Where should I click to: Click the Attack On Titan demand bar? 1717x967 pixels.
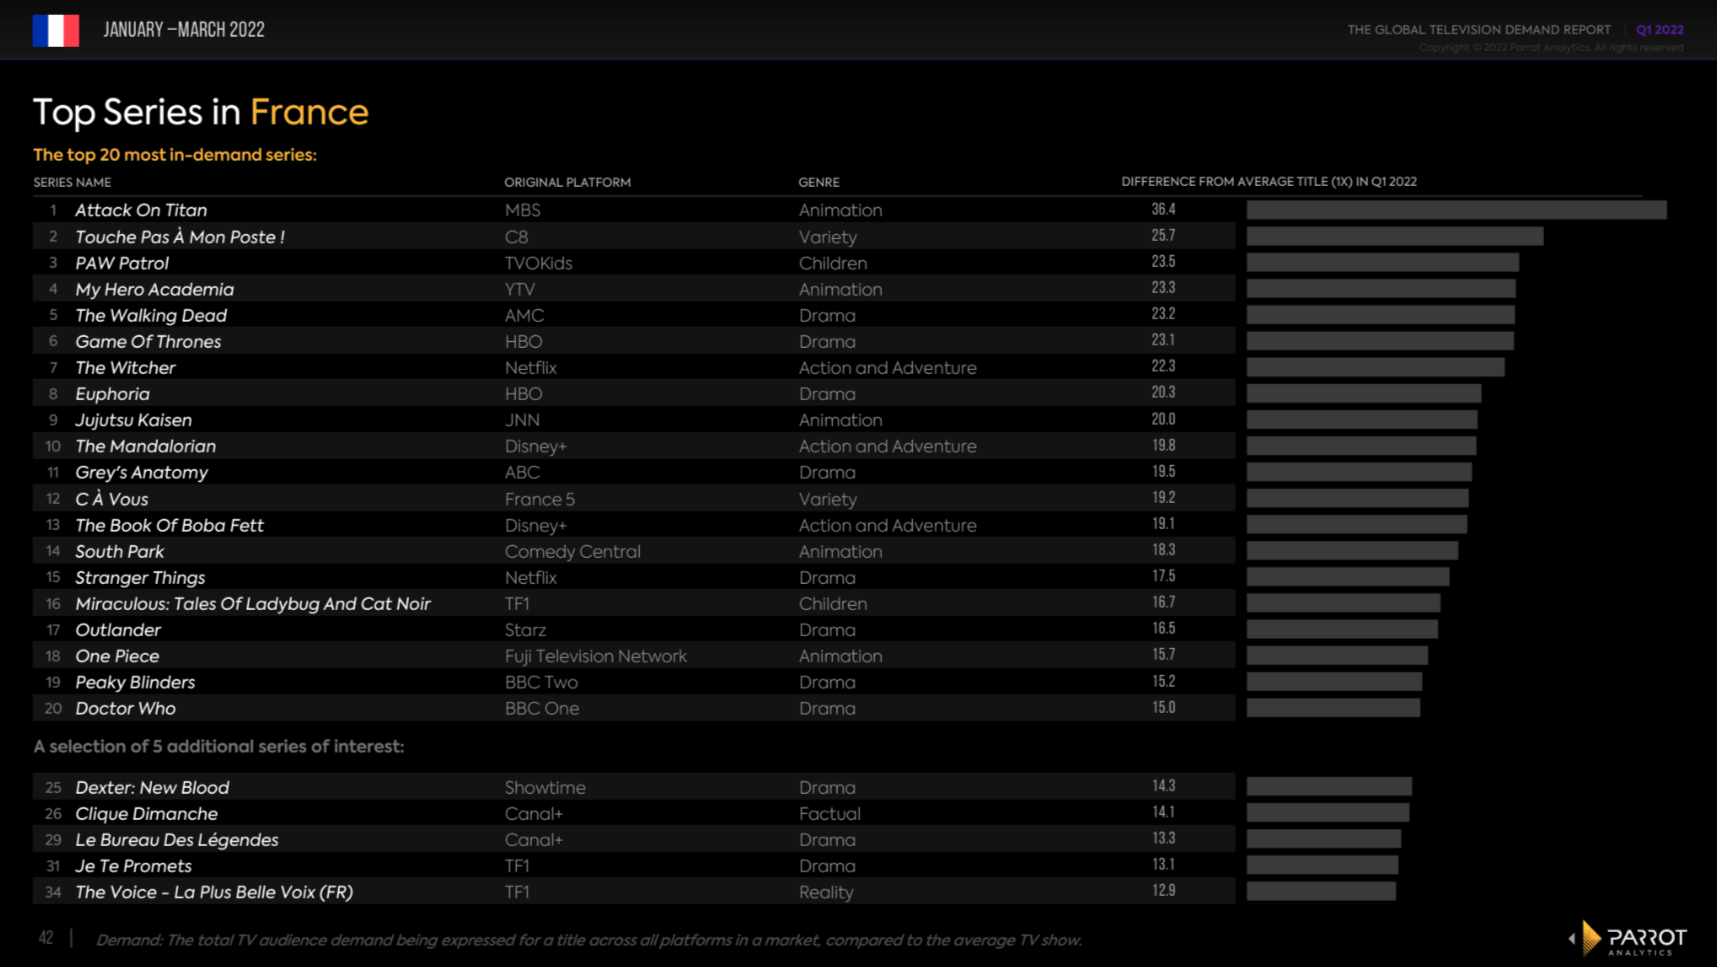[x=1456, y=209]
